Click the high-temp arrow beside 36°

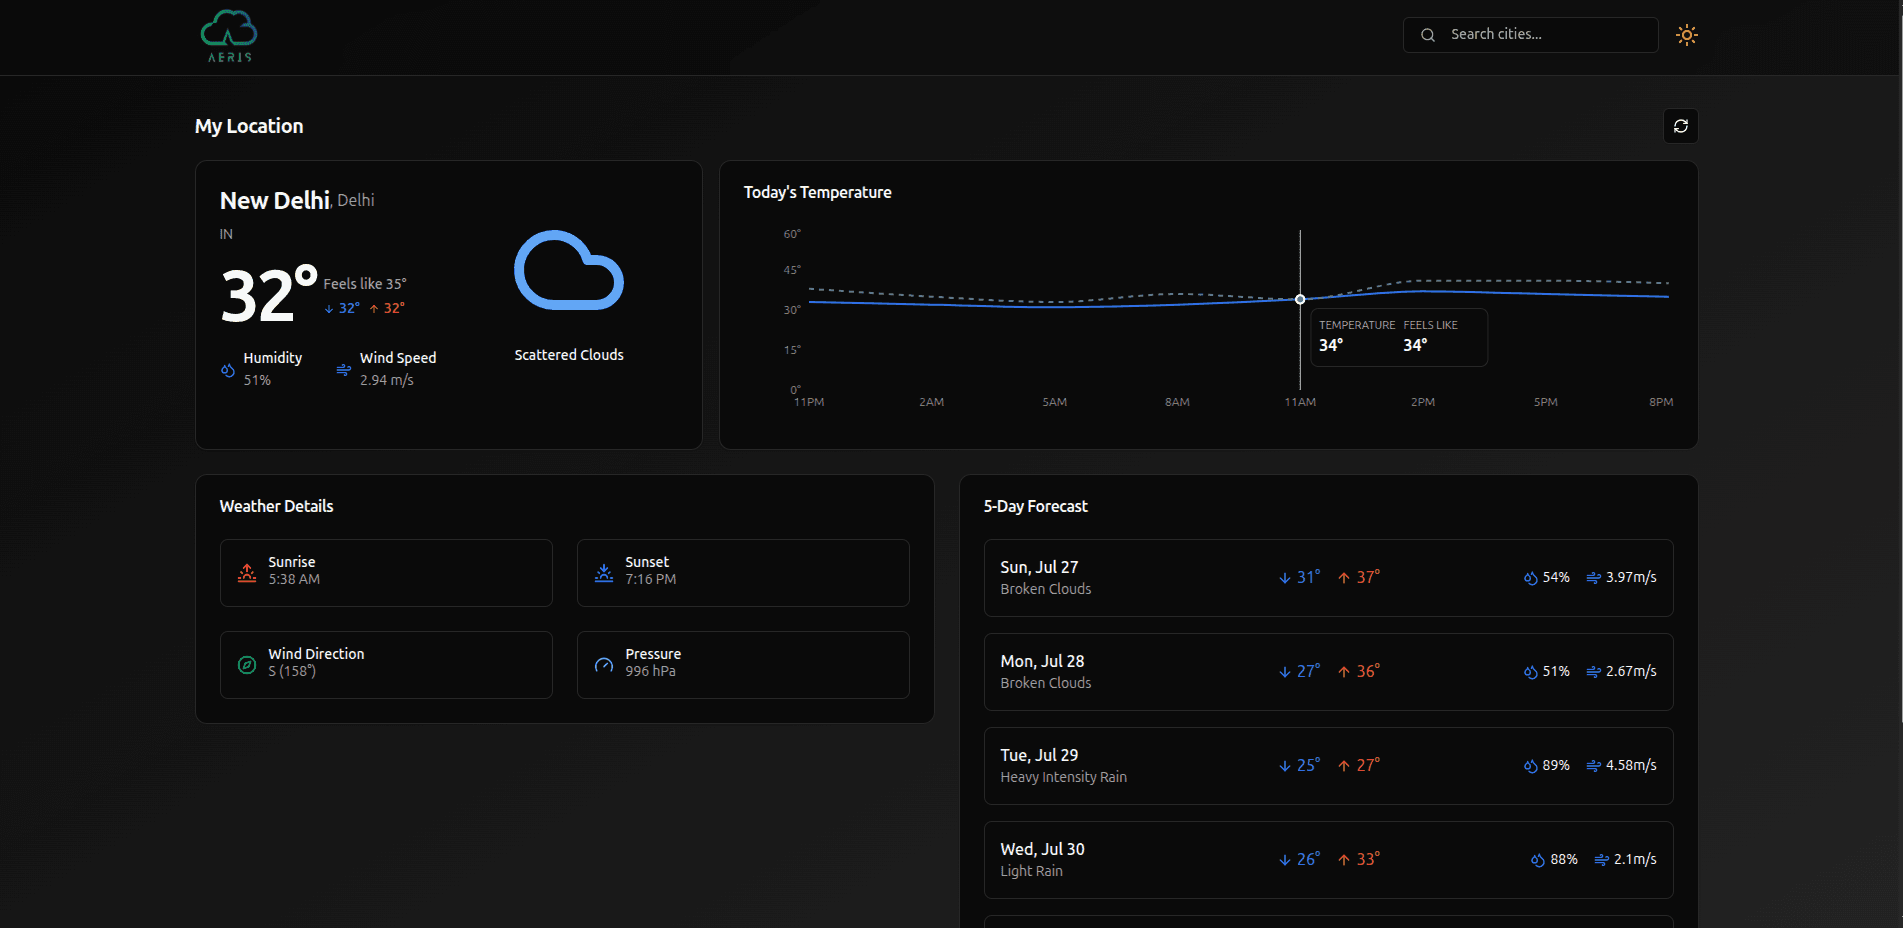click(1344, 672)
